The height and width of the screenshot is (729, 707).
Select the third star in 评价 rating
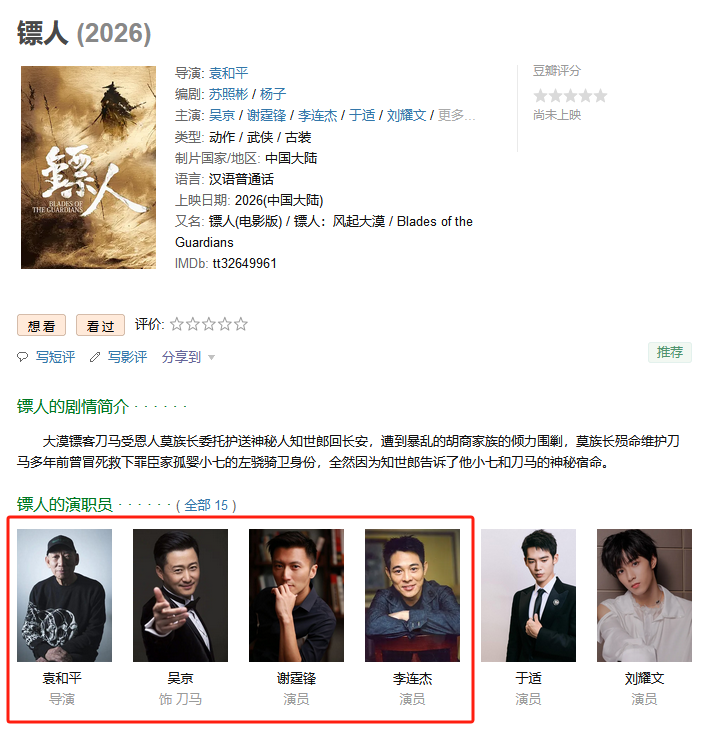[209, 324]
